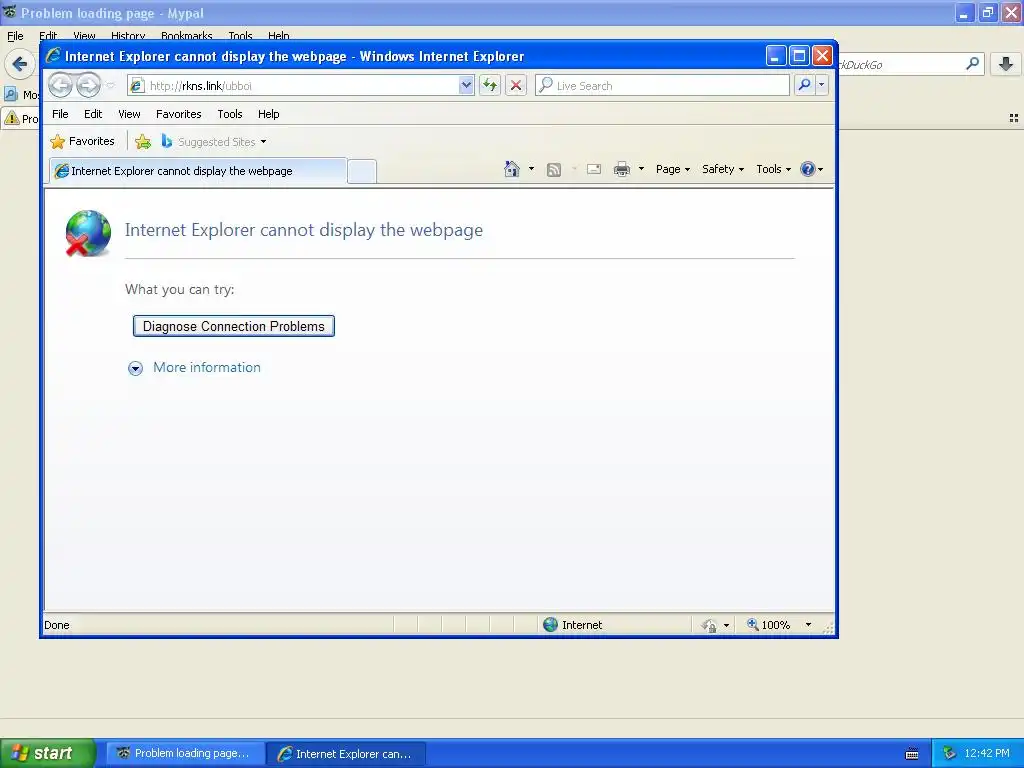Open Internet Explorer Help menu
The height and width of the screenshot is (768, 1024).
268,114
